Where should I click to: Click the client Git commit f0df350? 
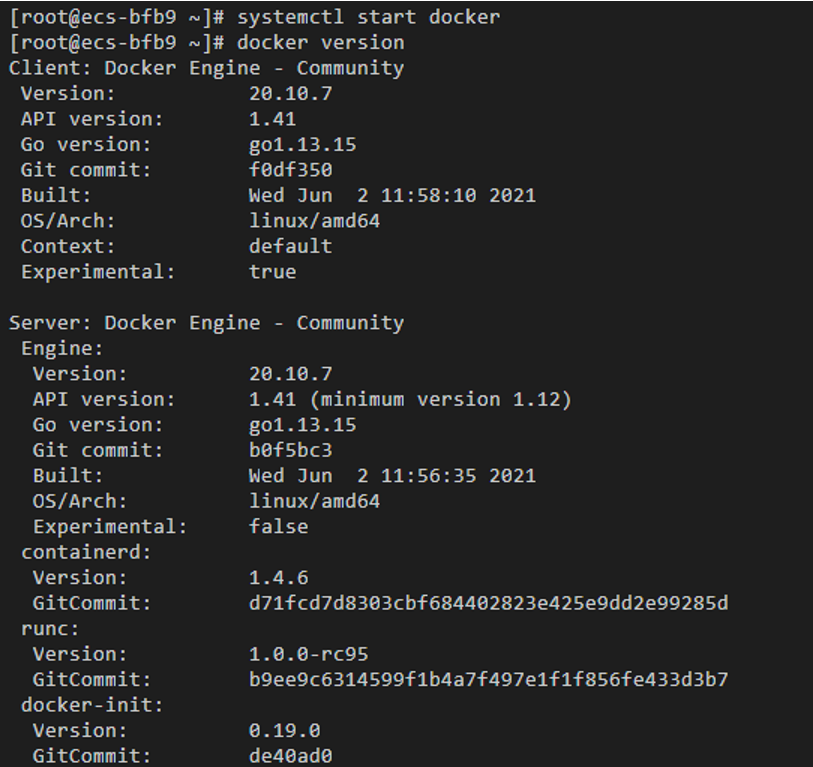coord(290,170)
